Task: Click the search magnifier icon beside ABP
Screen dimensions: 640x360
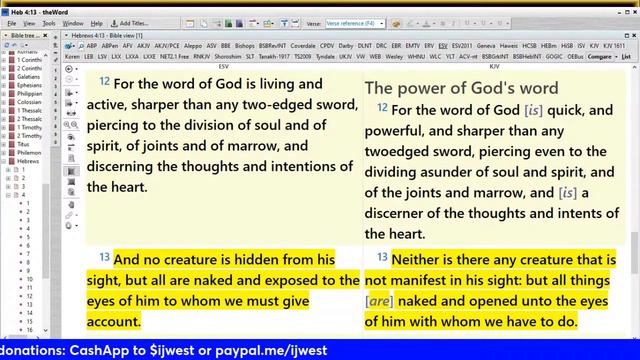Action: [81, 46]
